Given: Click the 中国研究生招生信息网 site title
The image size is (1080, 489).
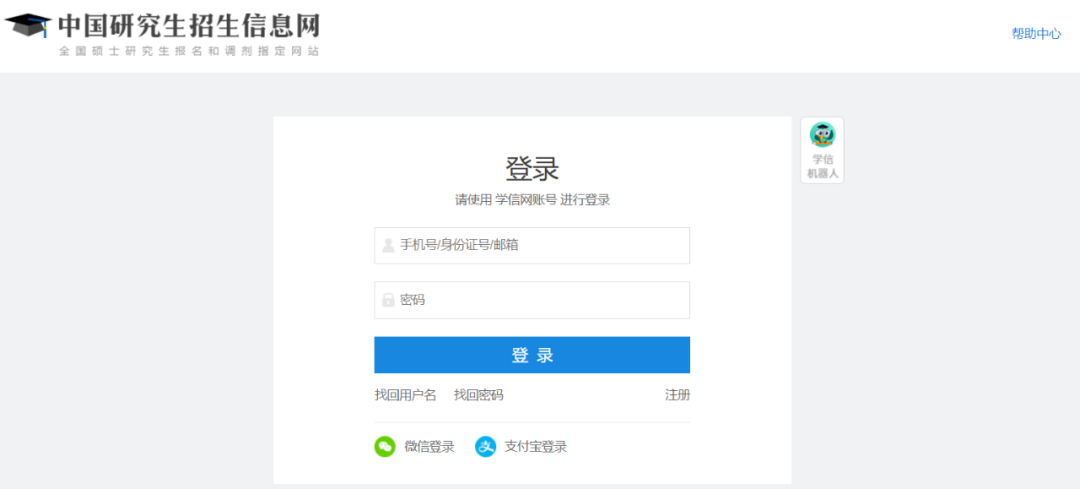Looking at the screenshot, I should click(189, 25).
